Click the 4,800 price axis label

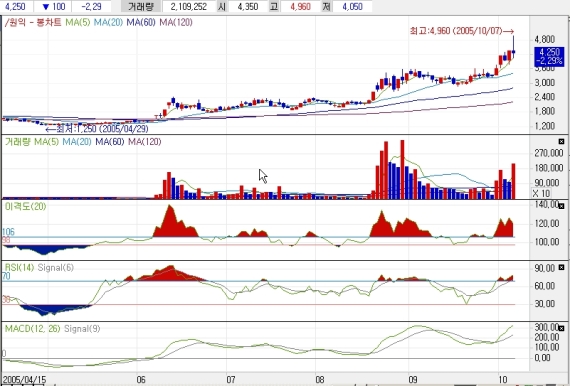click(x=545, y=39)
